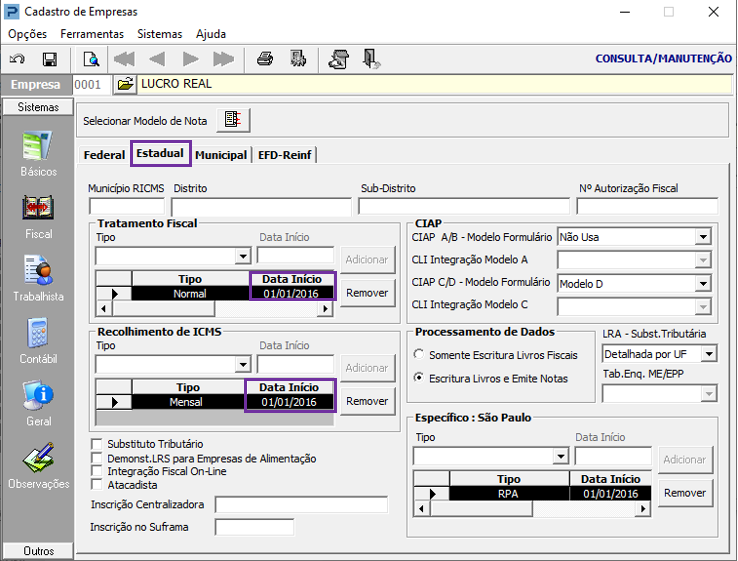Switch to the Federal tab
The height and width of the screenshot is (561, 738).
click(x=104, y=155)
